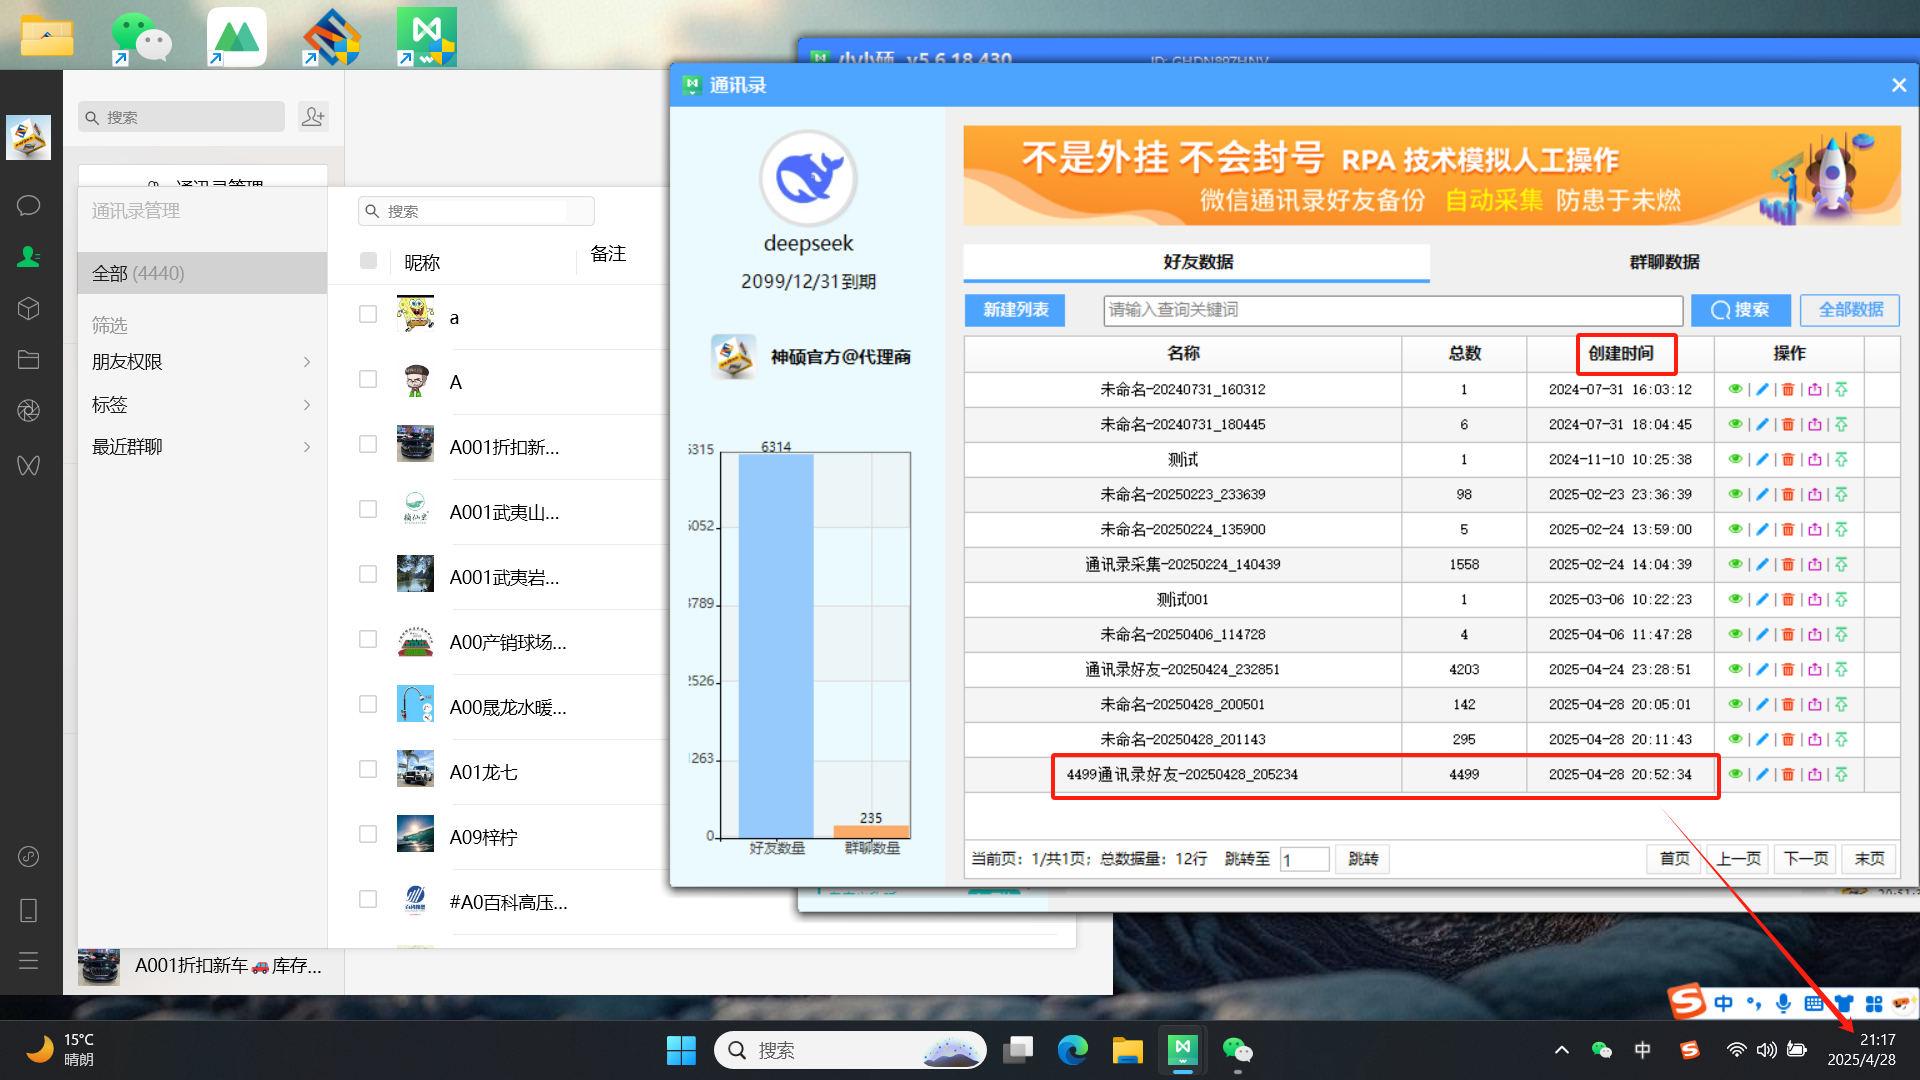This screenshot has width=1920, height=1080.
Task: Click the add friend icon in WeChat
Action: 313,117
